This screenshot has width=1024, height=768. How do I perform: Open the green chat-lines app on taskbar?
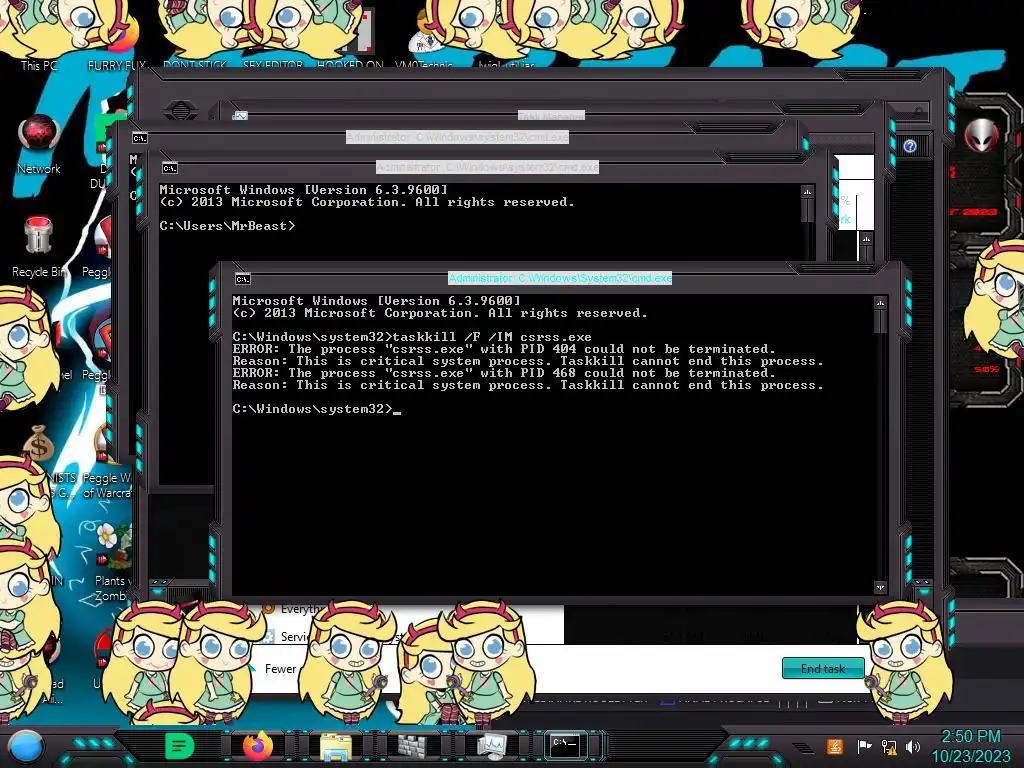coord(179,746)
